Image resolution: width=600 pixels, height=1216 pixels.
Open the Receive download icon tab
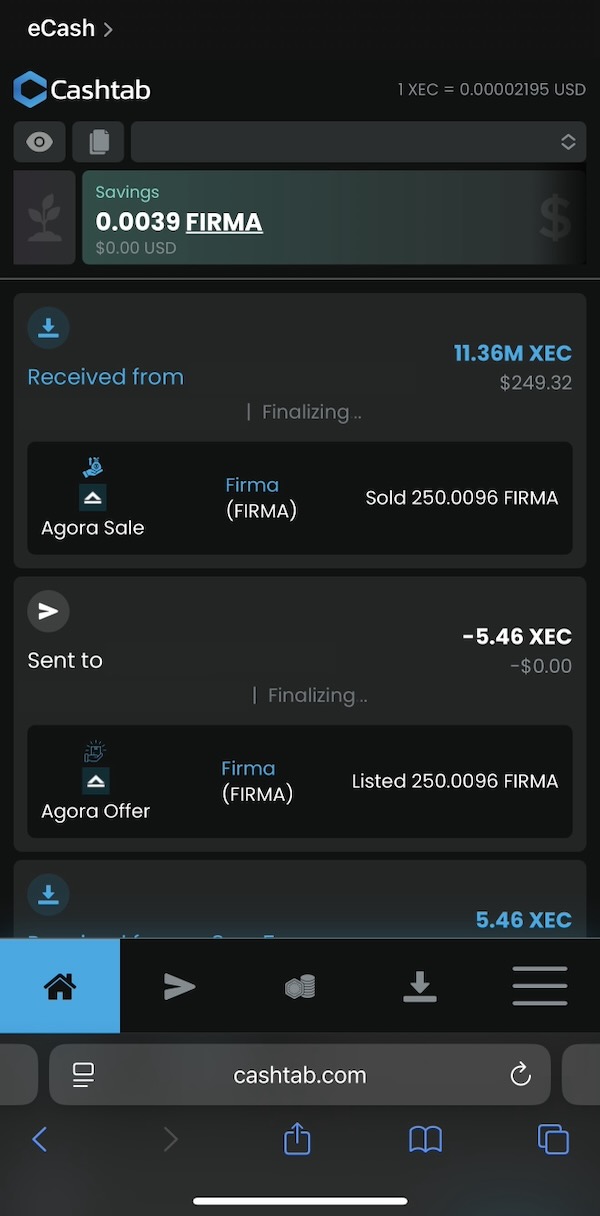pyautogui.click(x=420, y=986)
